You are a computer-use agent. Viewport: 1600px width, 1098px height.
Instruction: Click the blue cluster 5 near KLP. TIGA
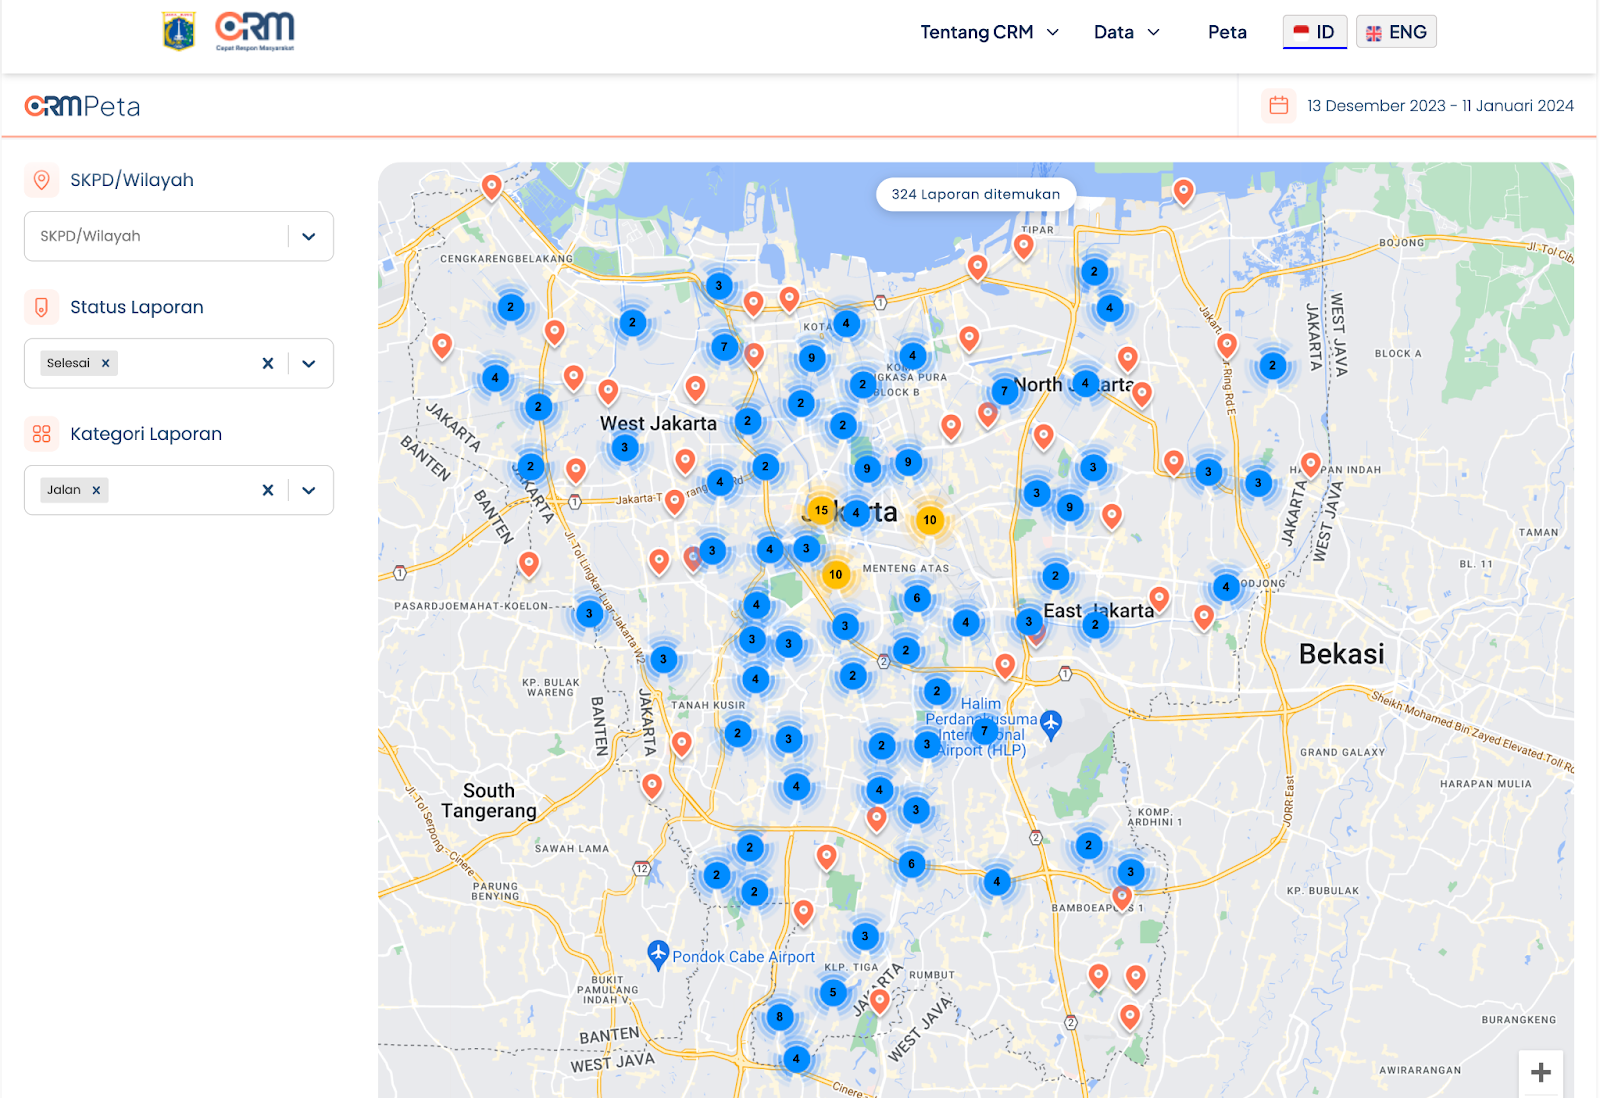click(x=833, y=993)
